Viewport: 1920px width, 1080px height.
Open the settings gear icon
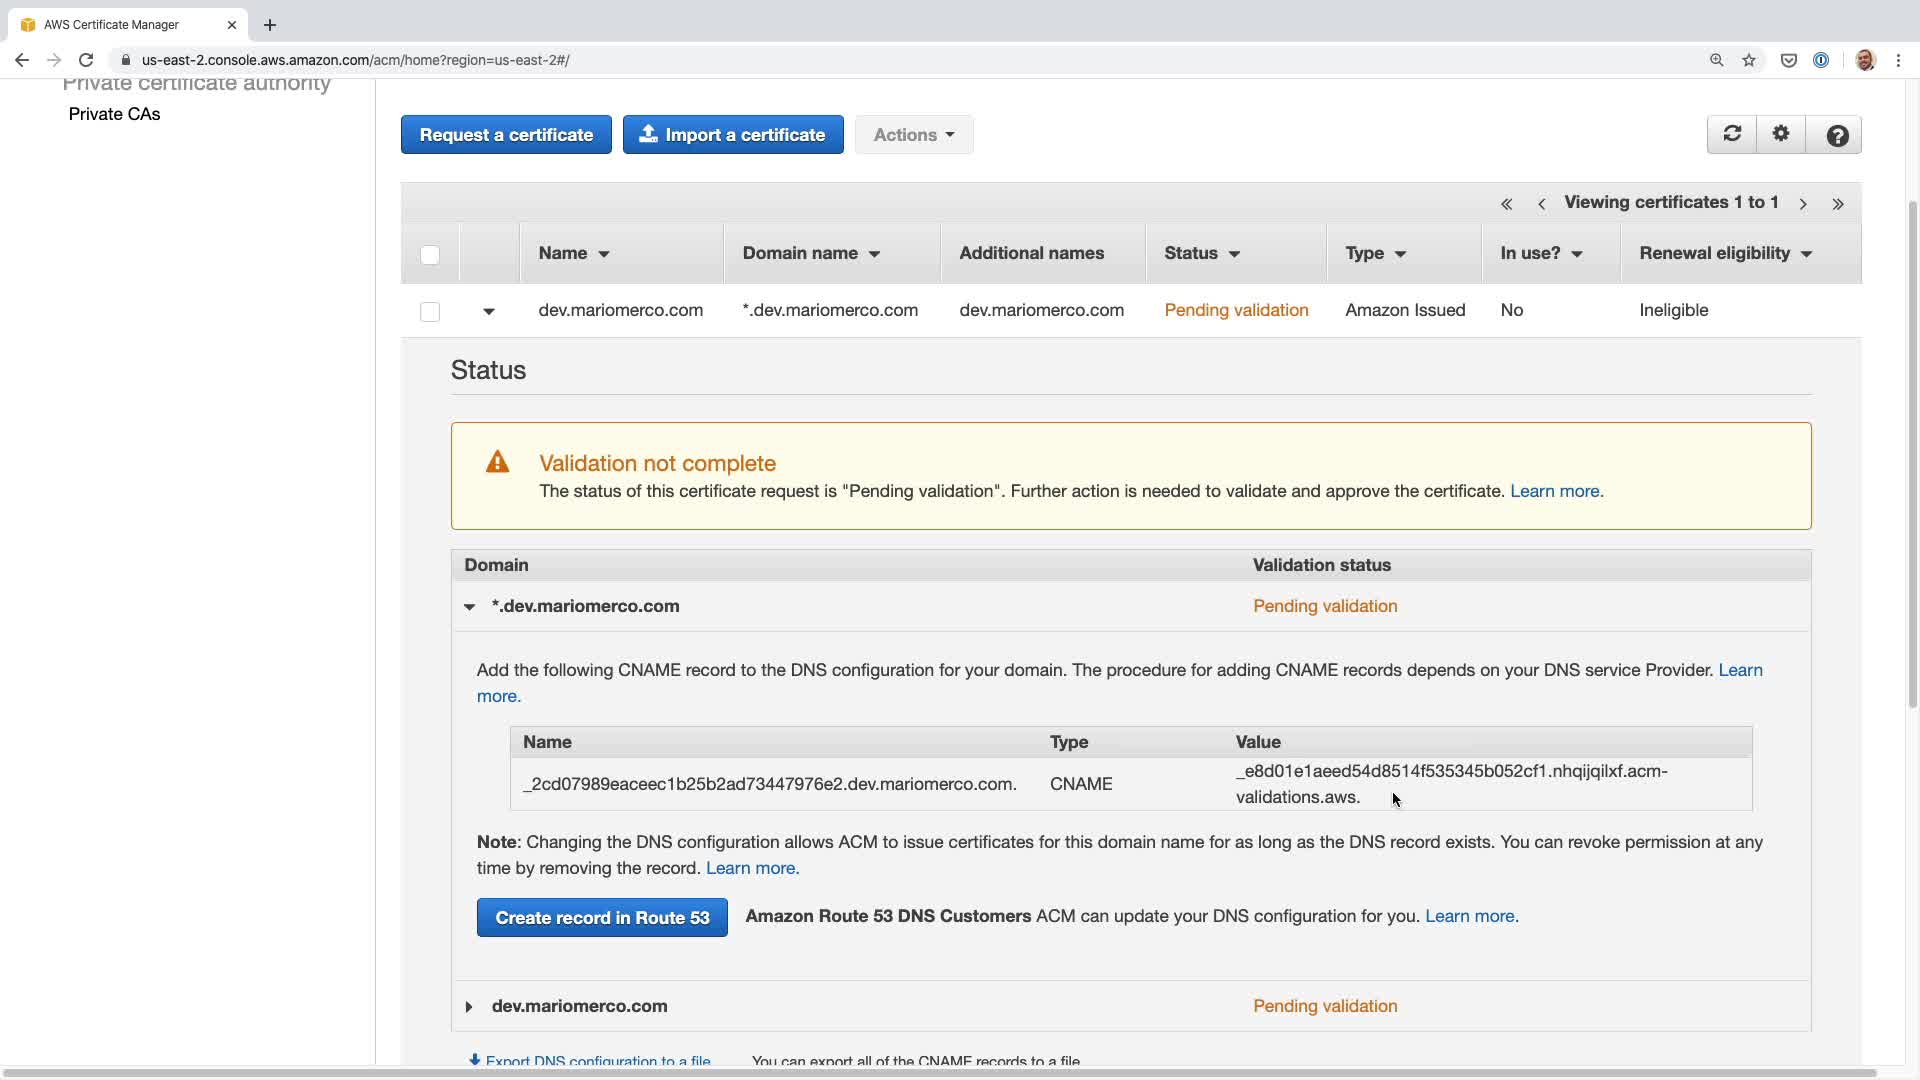(x=1781, y=134)
